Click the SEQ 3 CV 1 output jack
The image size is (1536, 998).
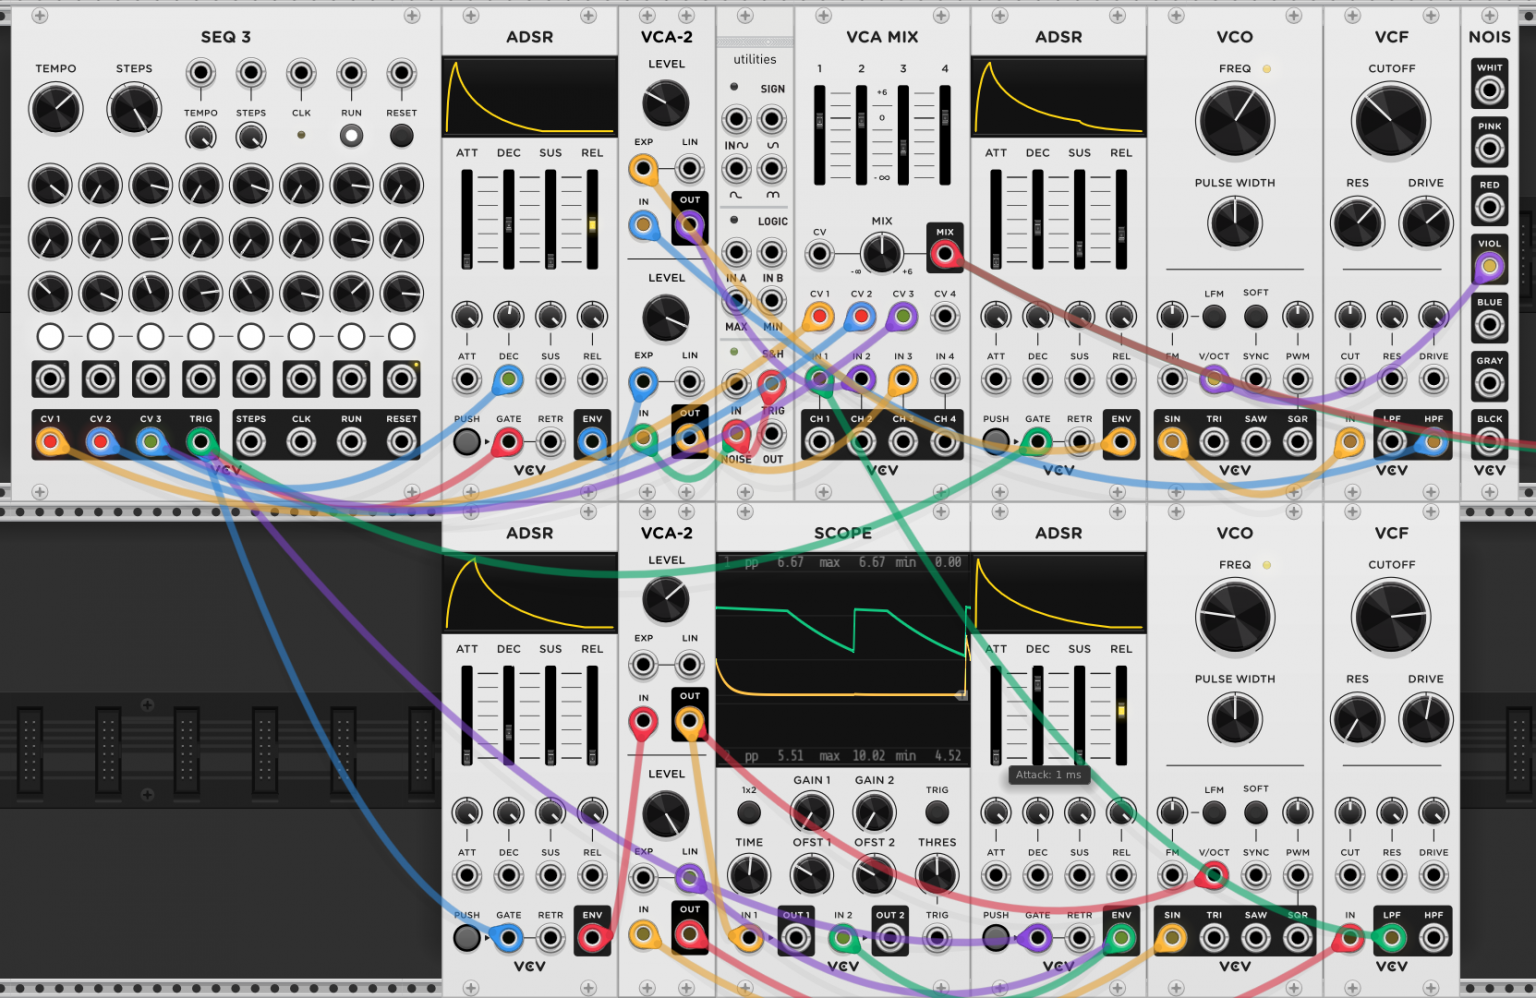coord(50,441)
